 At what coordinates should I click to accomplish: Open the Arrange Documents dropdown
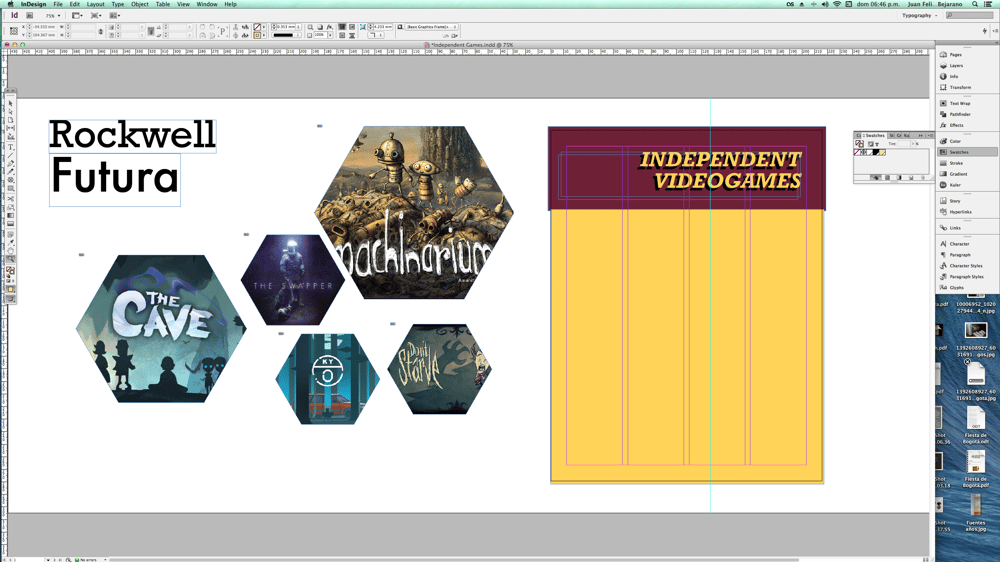tap(115, 15)
